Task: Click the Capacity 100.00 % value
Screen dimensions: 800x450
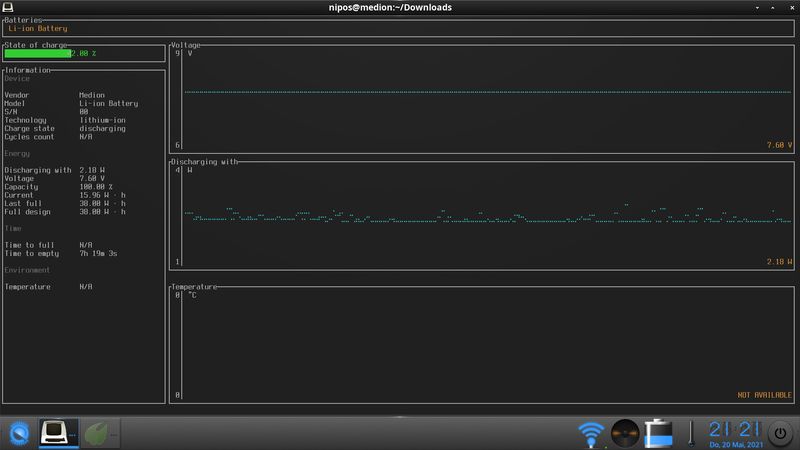Action: pyautogui.click(x=96, y=187)
